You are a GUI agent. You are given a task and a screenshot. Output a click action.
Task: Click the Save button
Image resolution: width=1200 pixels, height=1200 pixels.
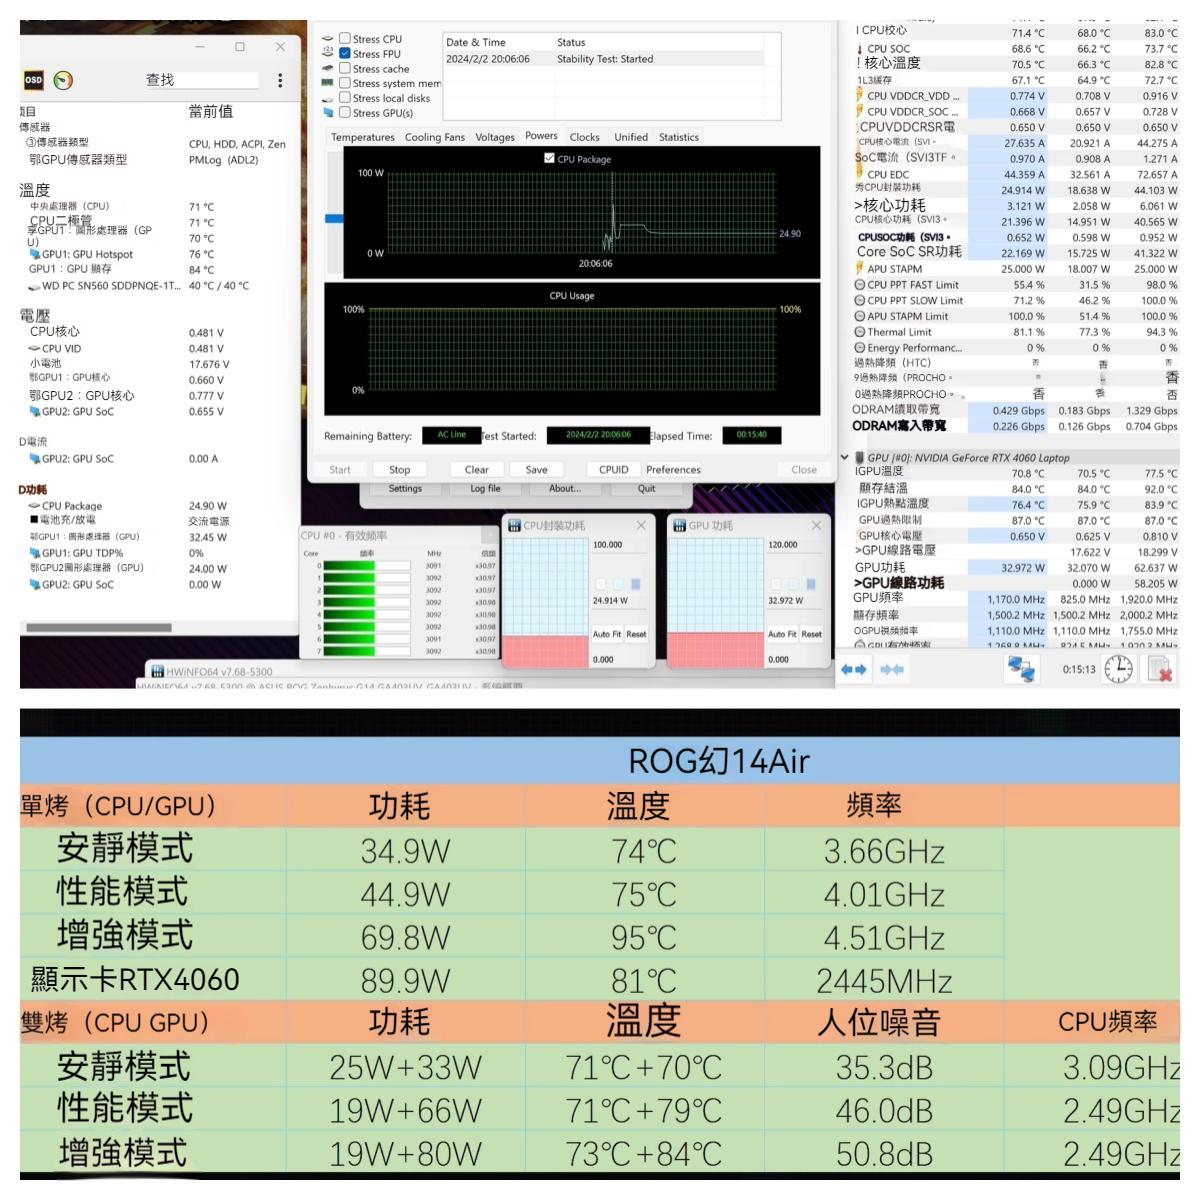537,469
